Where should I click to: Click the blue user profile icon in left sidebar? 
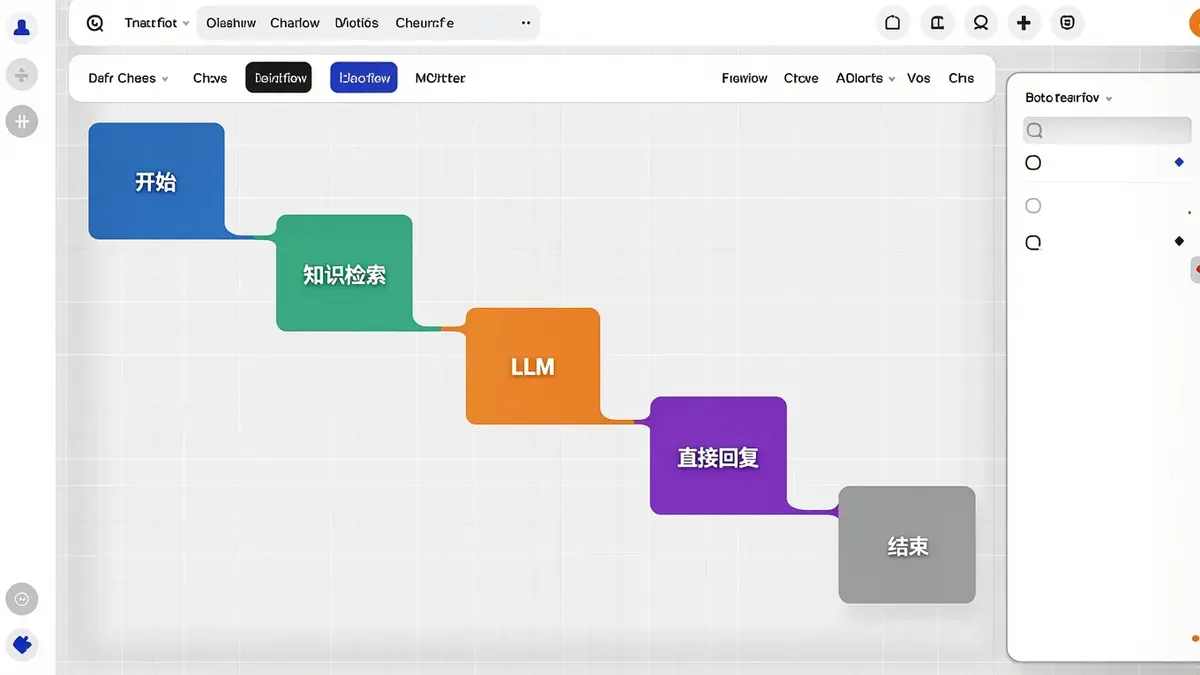[21, 27]
